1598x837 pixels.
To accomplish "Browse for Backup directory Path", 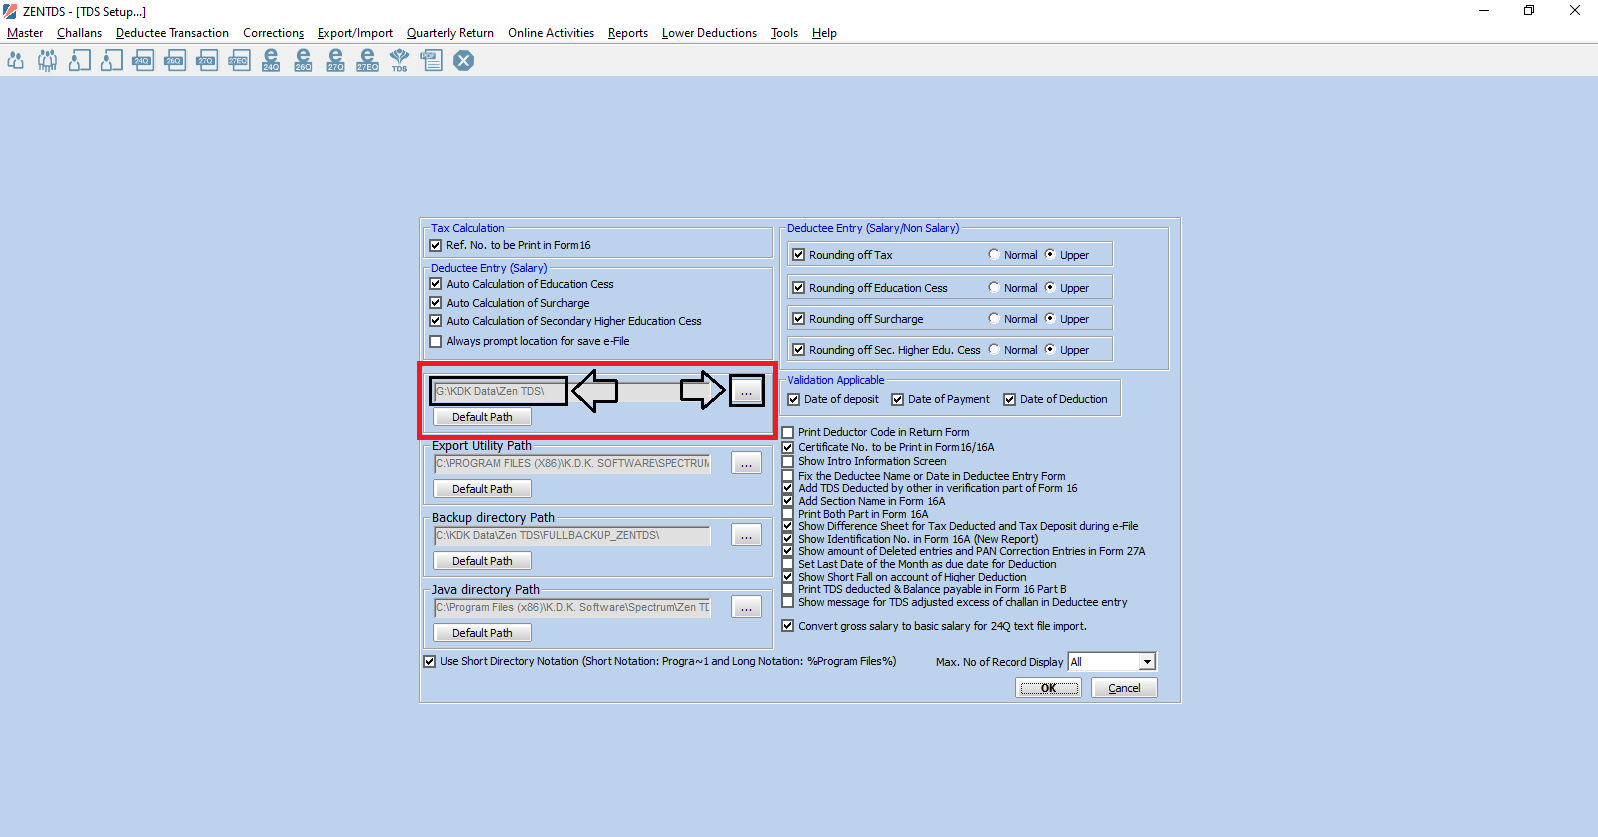I will (746, 535).
